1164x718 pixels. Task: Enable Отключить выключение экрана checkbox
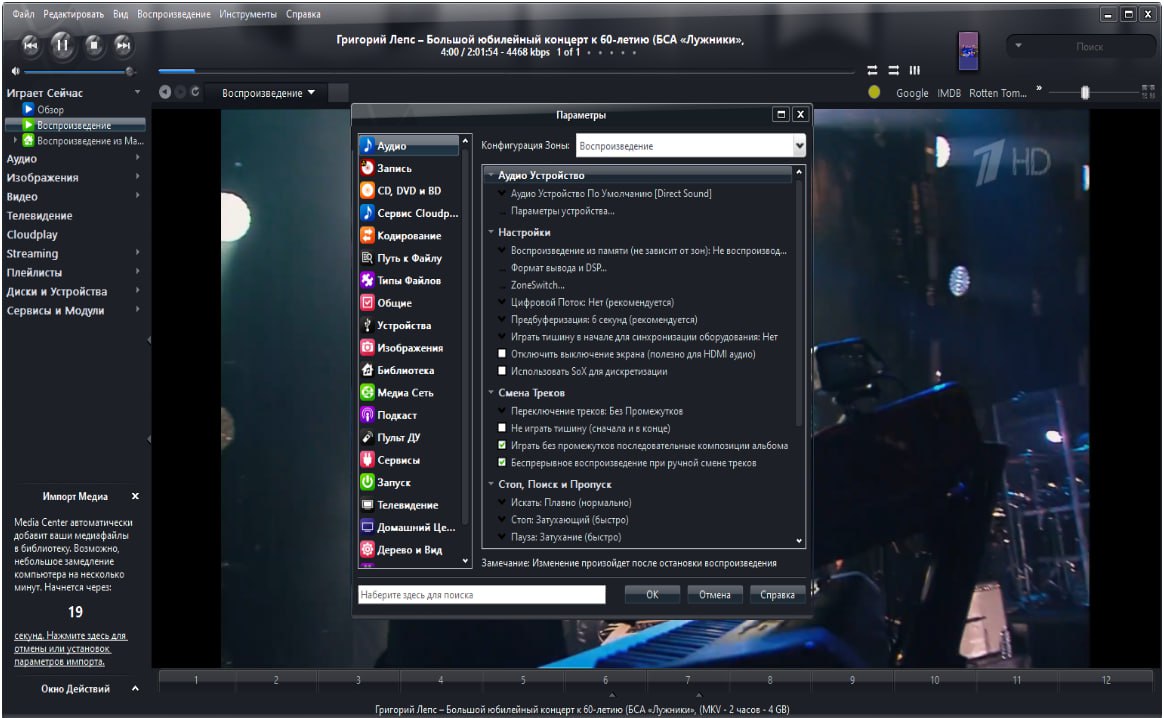click(x=503, y=354)
